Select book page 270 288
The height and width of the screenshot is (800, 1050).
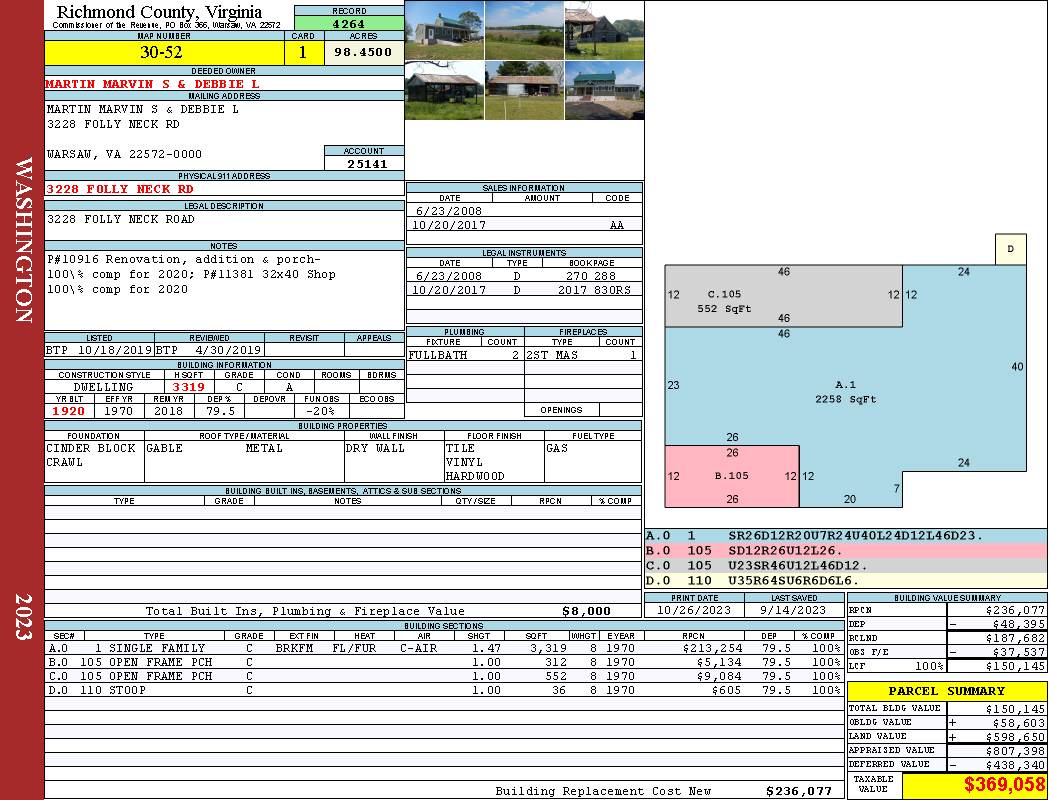pyautogui.click(x=591, y=275)
